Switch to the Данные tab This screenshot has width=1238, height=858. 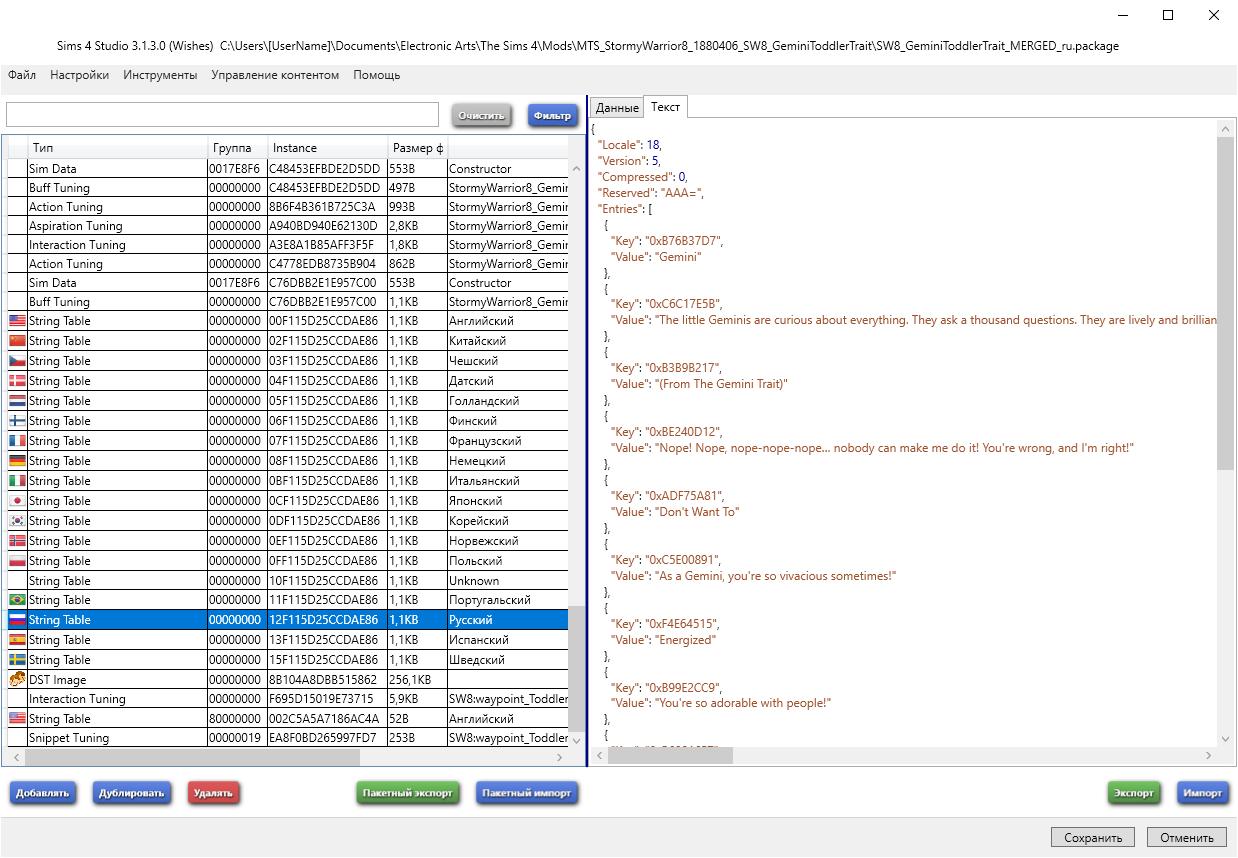(x=617, y=108)
